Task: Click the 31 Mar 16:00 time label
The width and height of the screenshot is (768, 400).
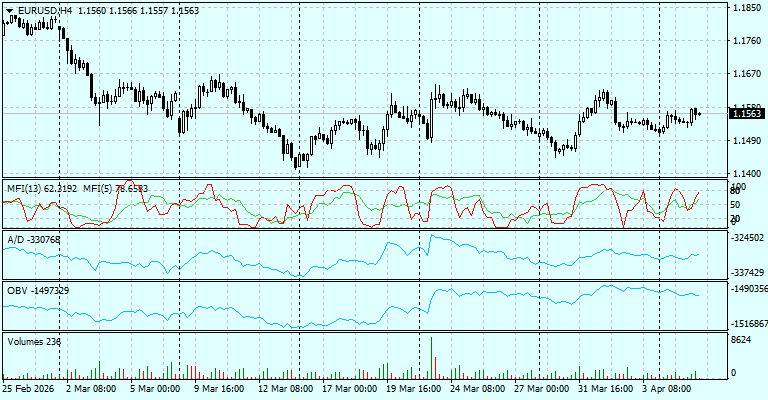Action: (605, 389)
